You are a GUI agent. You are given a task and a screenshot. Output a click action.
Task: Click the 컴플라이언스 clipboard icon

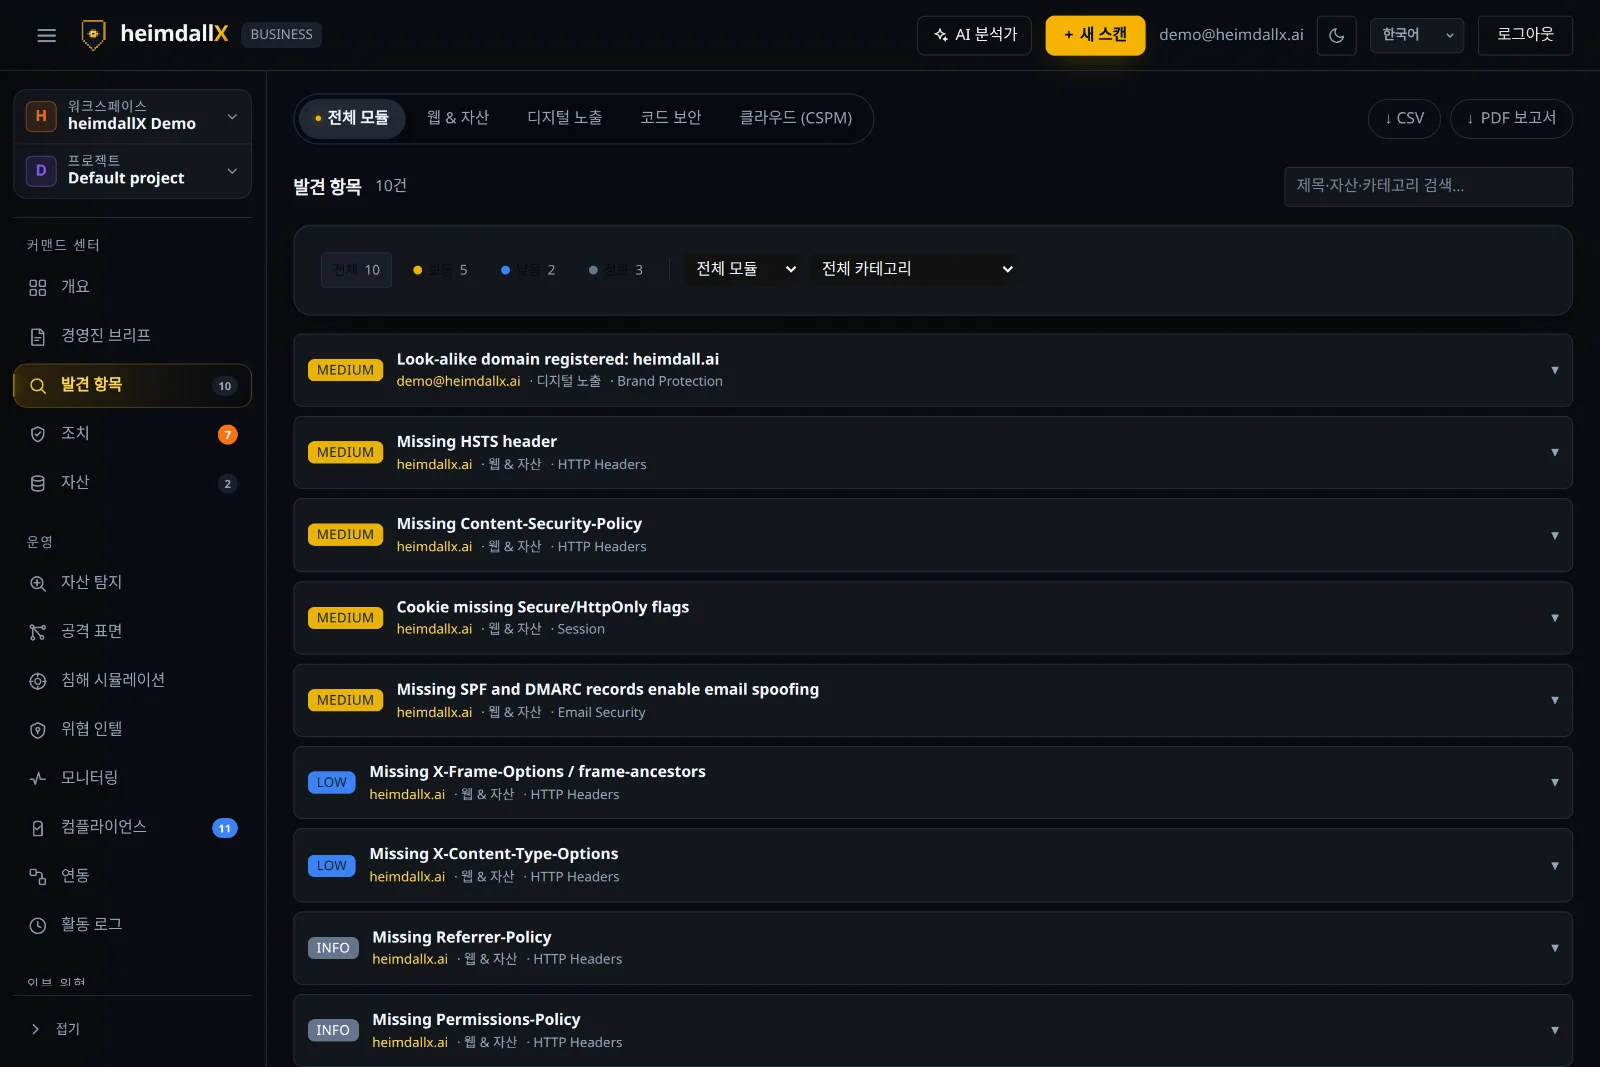point(38,828)
